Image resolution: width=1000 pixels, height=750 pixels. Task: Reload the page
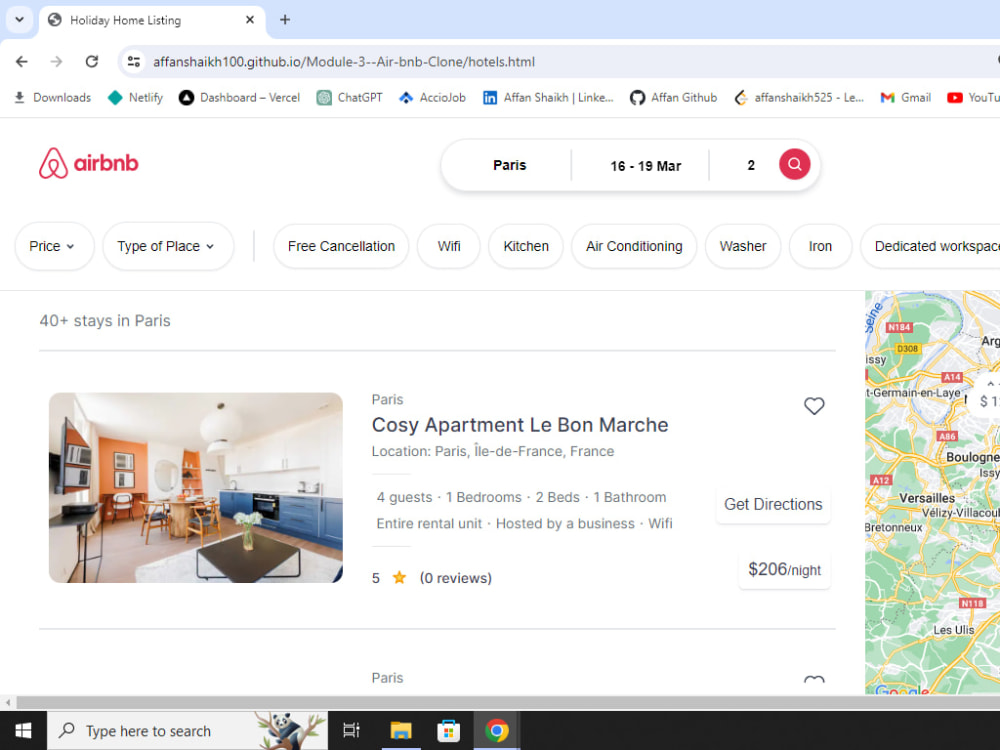(92, 61)
